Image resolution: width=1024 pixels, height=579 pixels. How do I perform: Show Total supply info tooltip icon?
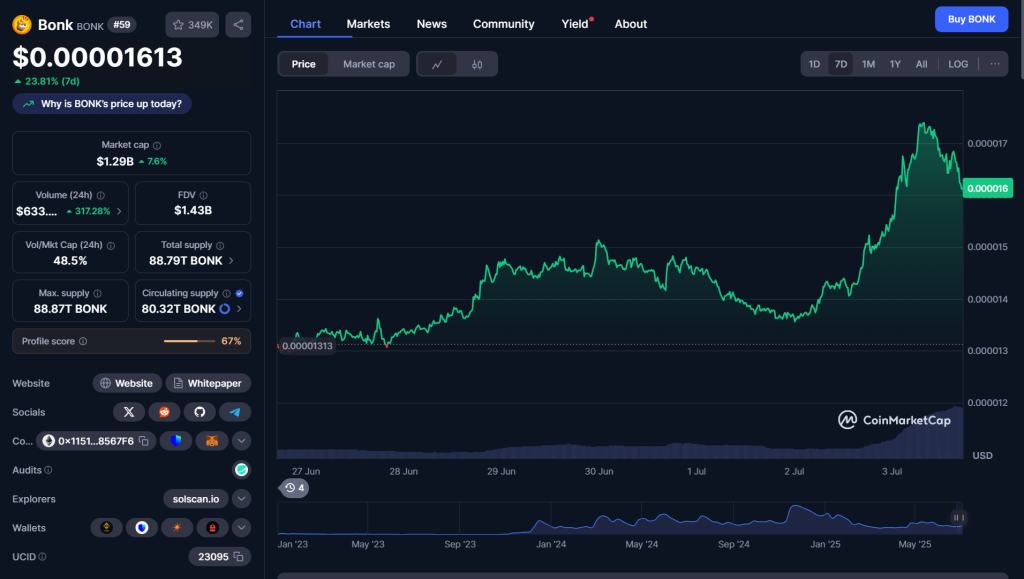click(220, 245)
